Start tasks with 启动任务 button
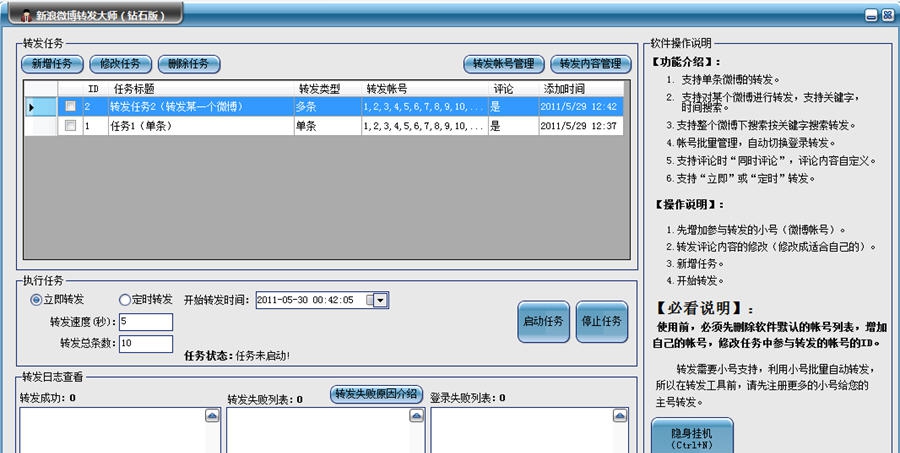This screenshot has height=453, width=900. point(544,322)
